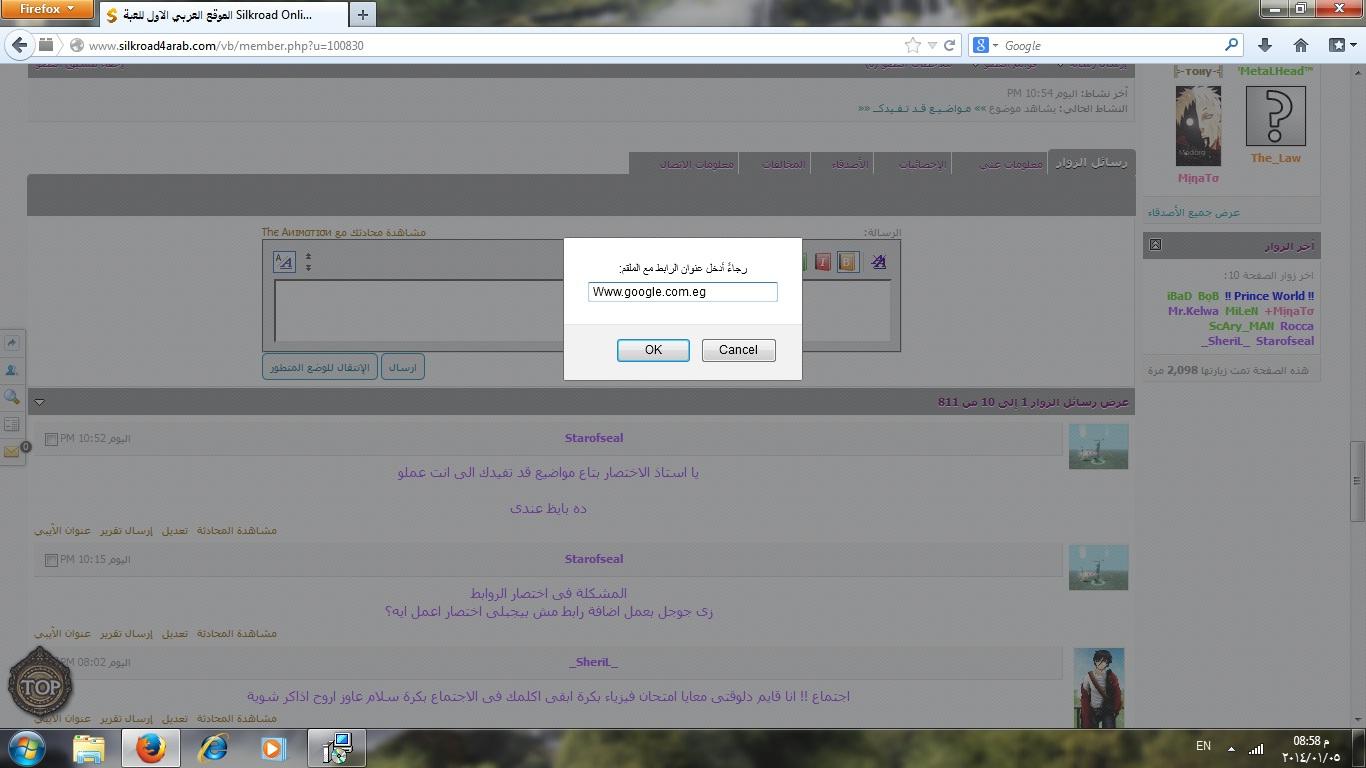Click the list view sidebar icon
1366x768 pixels.
tap(12, 425)
